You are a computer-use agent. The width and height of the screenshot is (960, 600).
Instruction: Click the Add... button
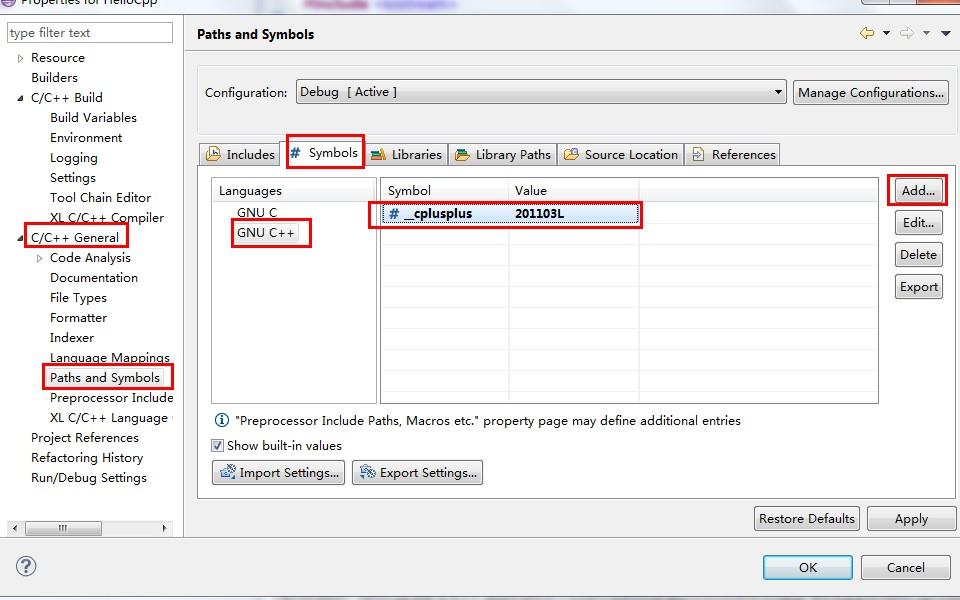point(918,190)
